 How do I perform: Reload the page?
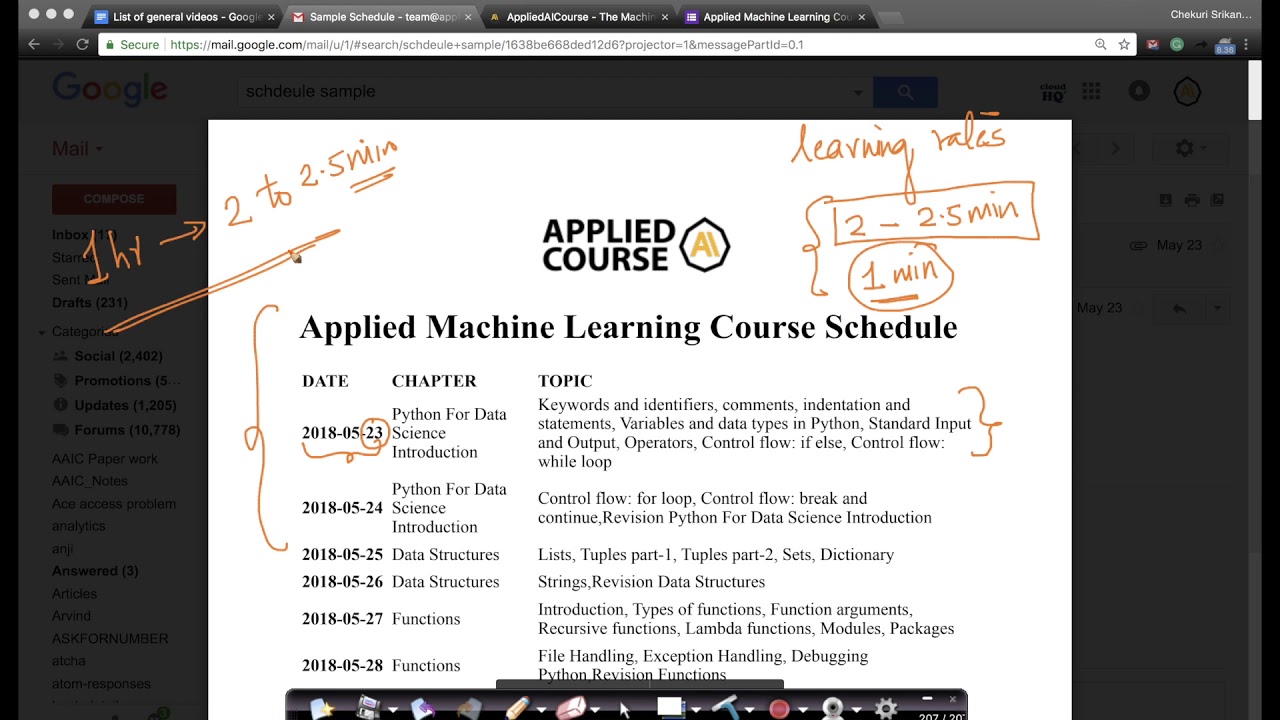(83, 44)
